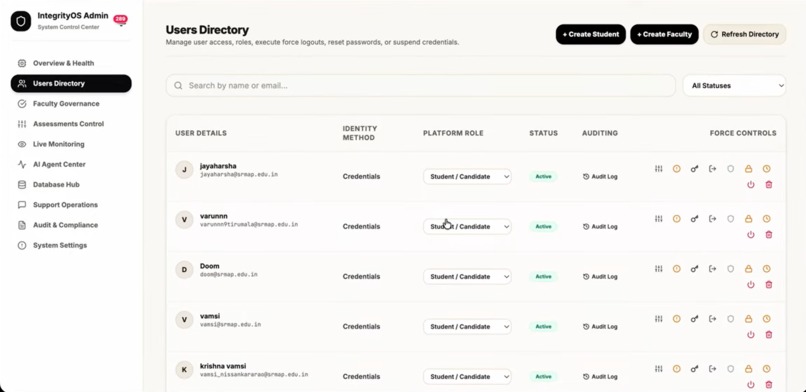The height and width of the screenshot is (392, 806).
Task: Lock jayaharsha's account with padlock icon
Action: point(748,169)
